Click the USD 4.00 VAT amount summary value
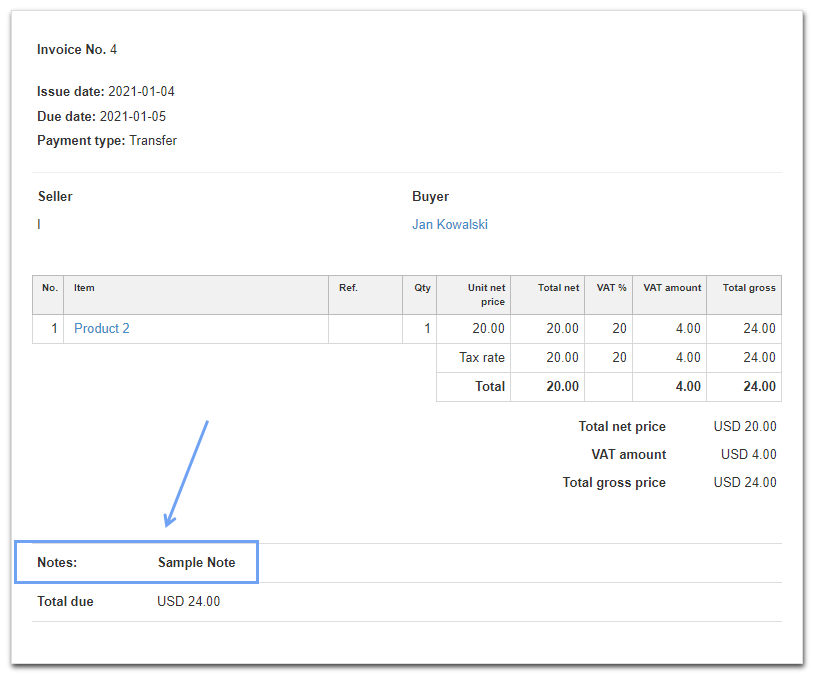The width and height of the screenshot is (815, 677). point(748,455)
